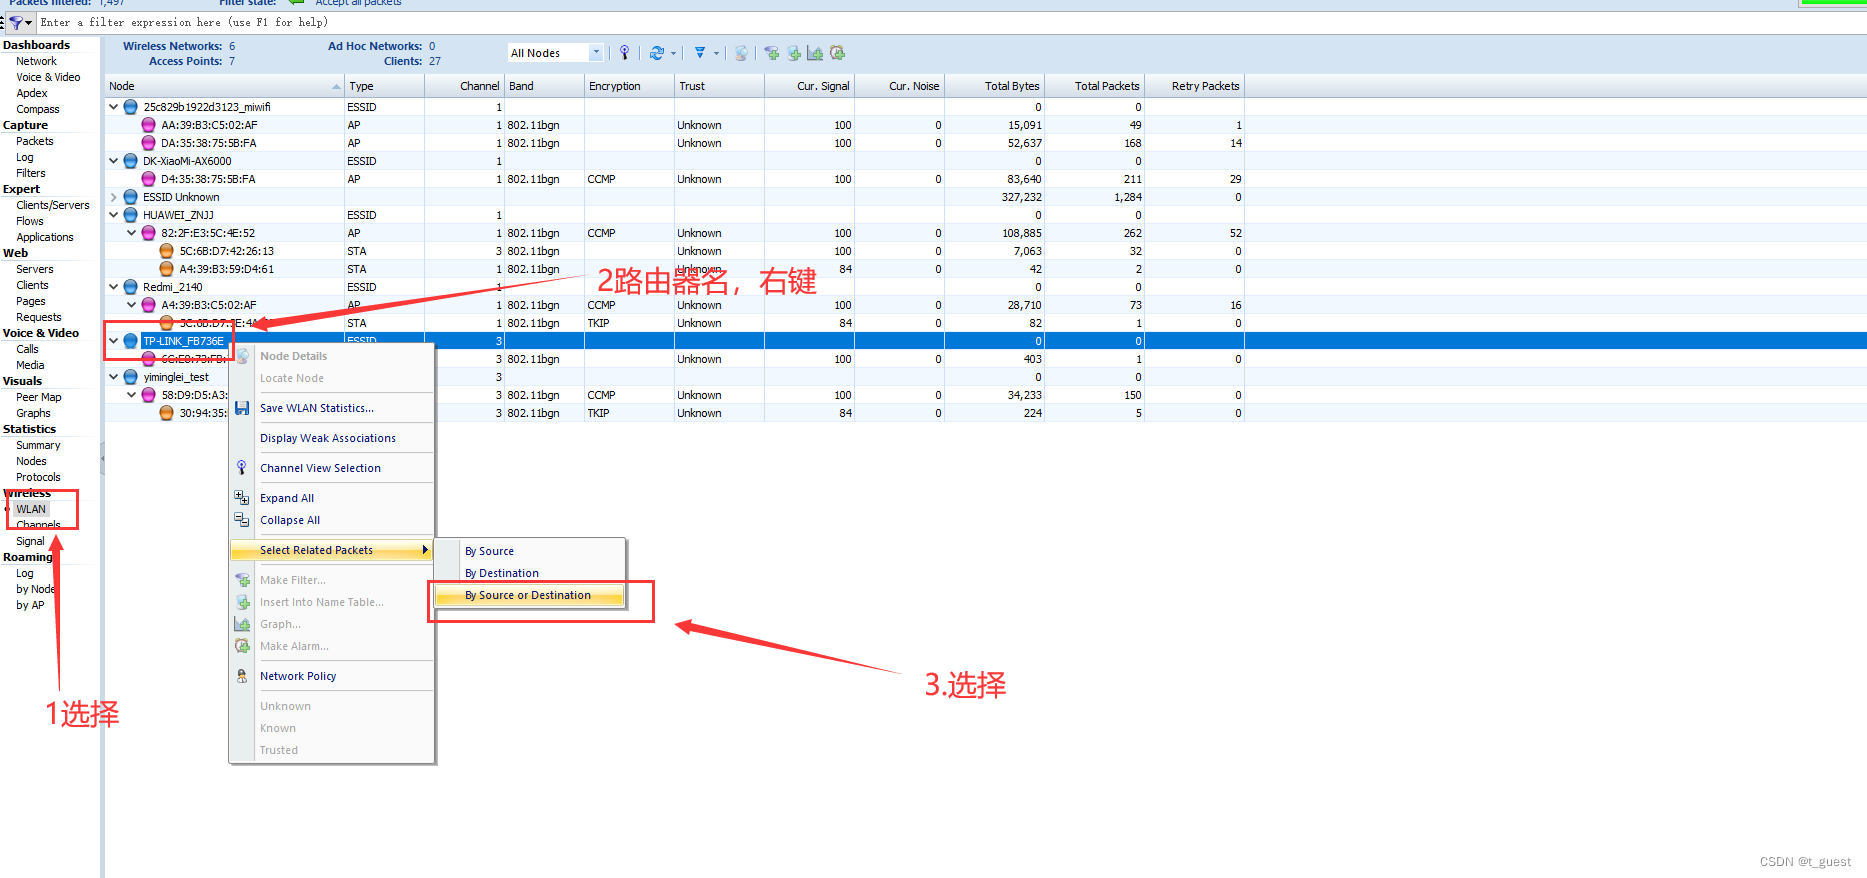Viewport: 1867px width, 878px height.
Task: Click the AP icon of AA:39:B3:C5:02:AF
Action: (x=149, y=125)
